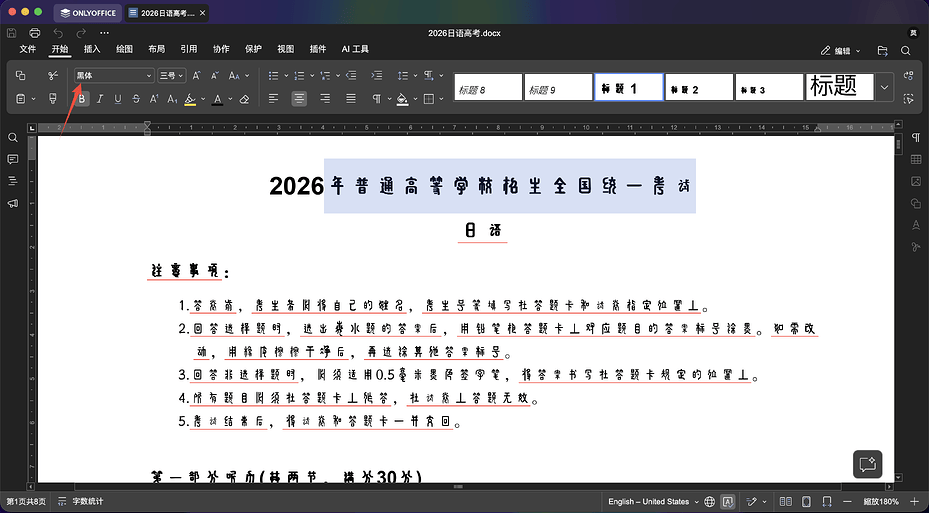Open the font name dropdown showing 黑体
Image resolution: width=929 pixels, height=513 pixels.
point(114,75)
